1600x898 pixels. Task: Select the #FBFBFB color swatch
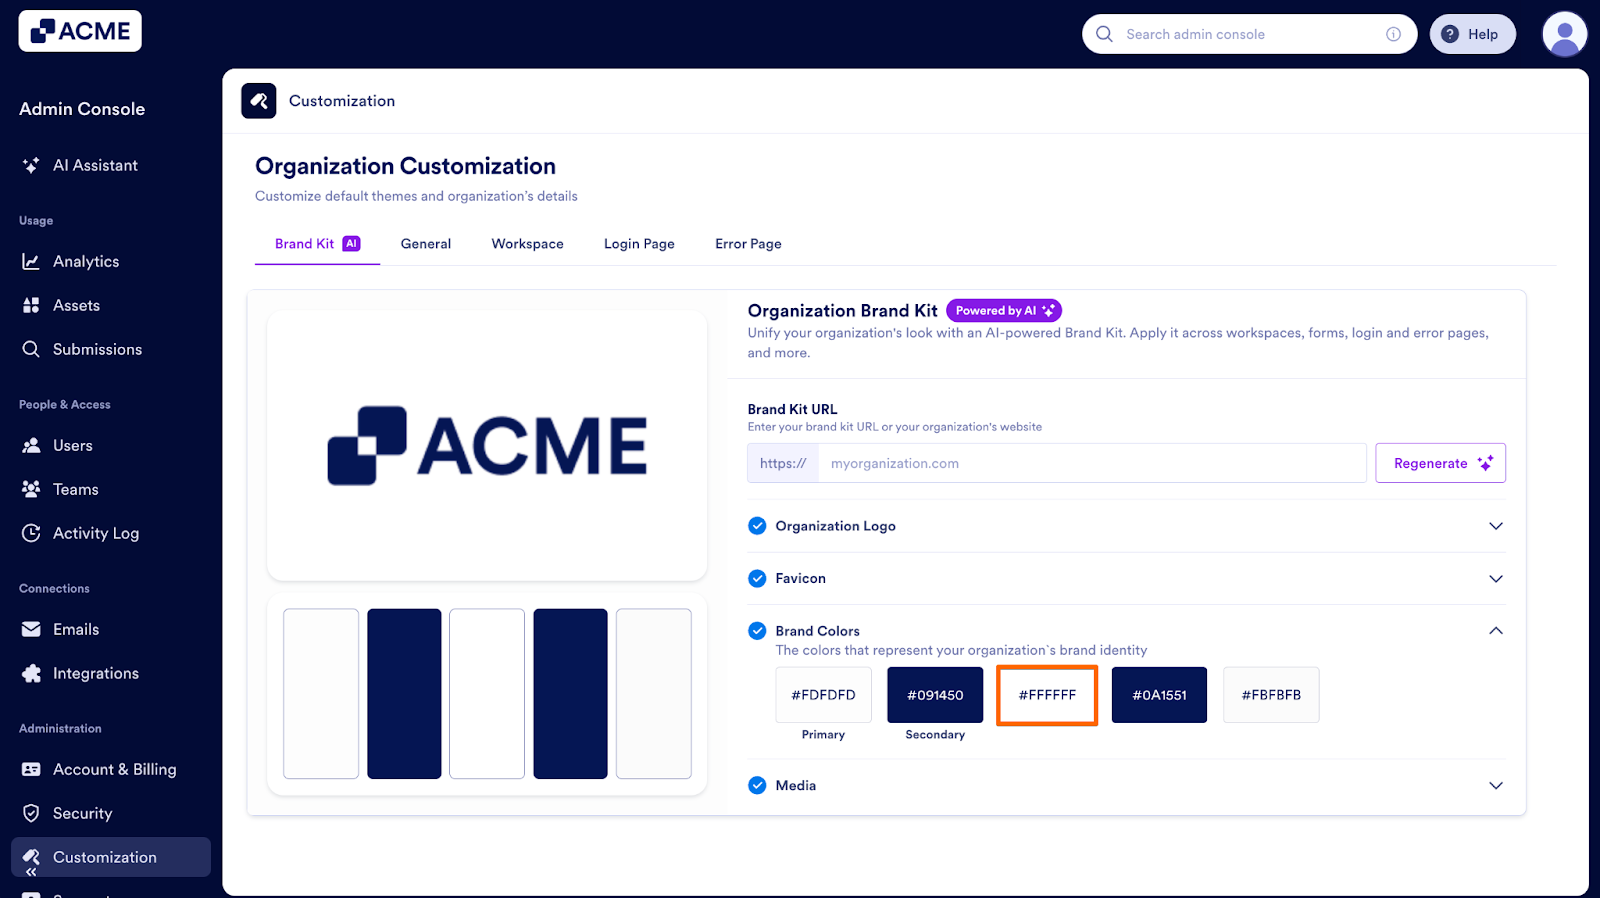click(x=1271, y=695)
